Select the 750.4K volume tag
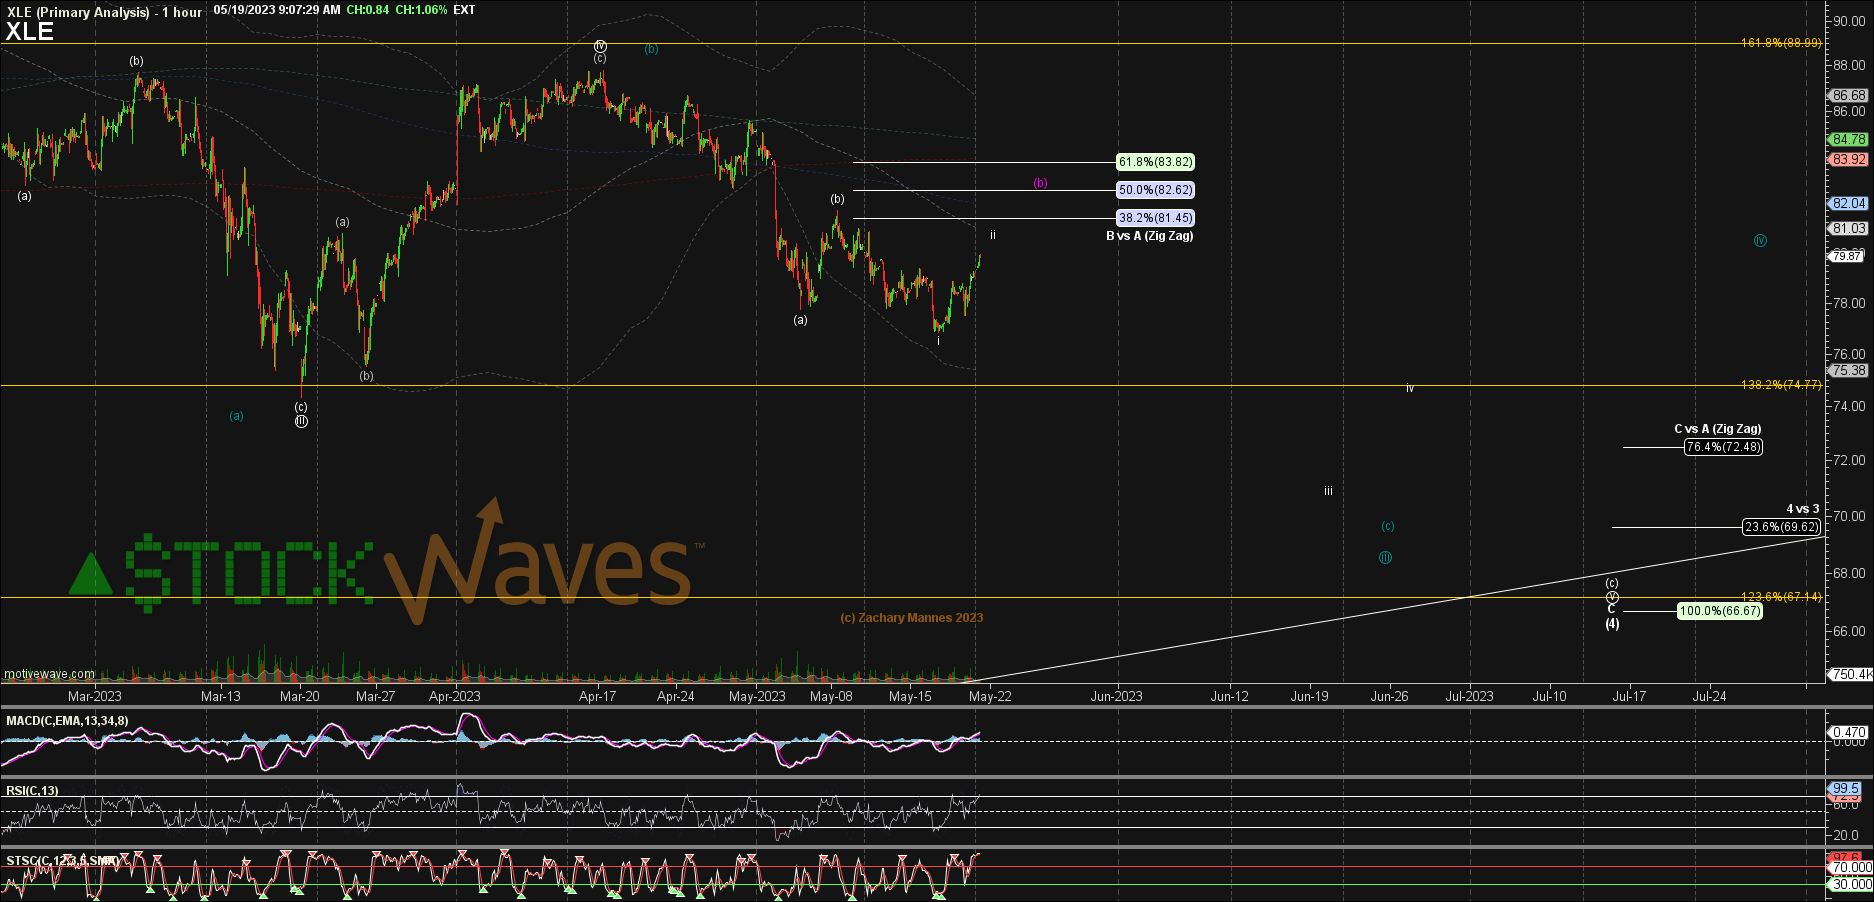 pos(1849,675)
